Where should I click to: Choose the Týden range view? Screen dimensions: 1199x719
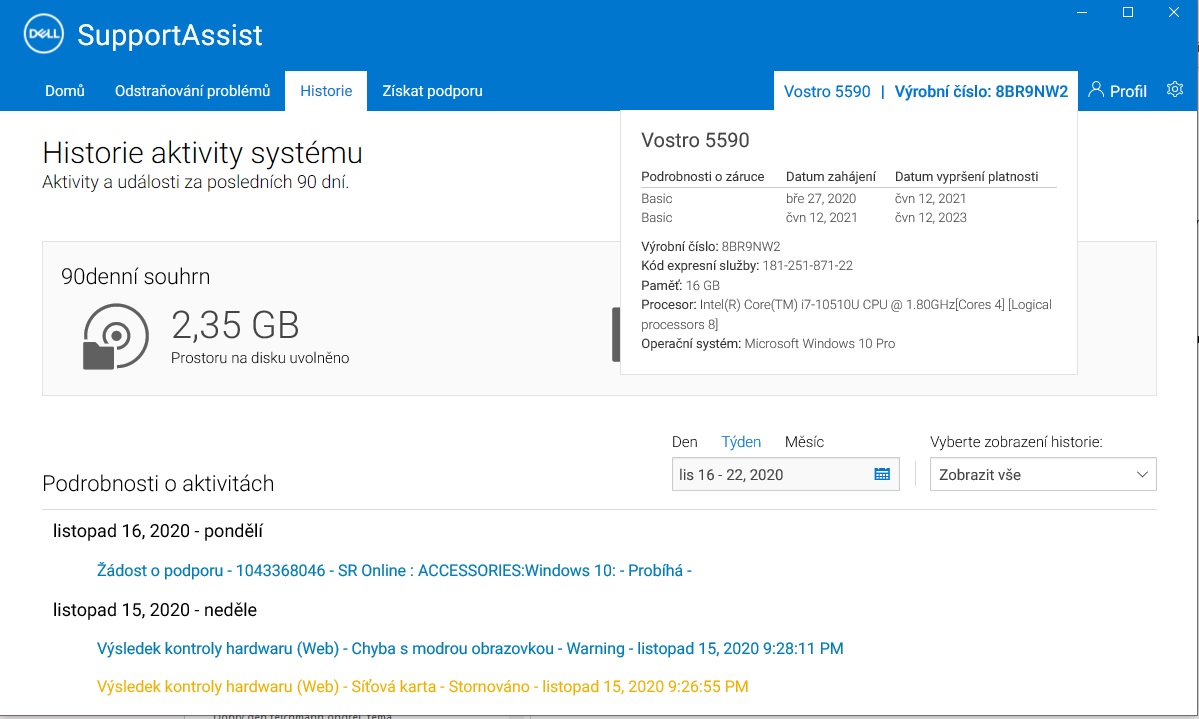741,442
